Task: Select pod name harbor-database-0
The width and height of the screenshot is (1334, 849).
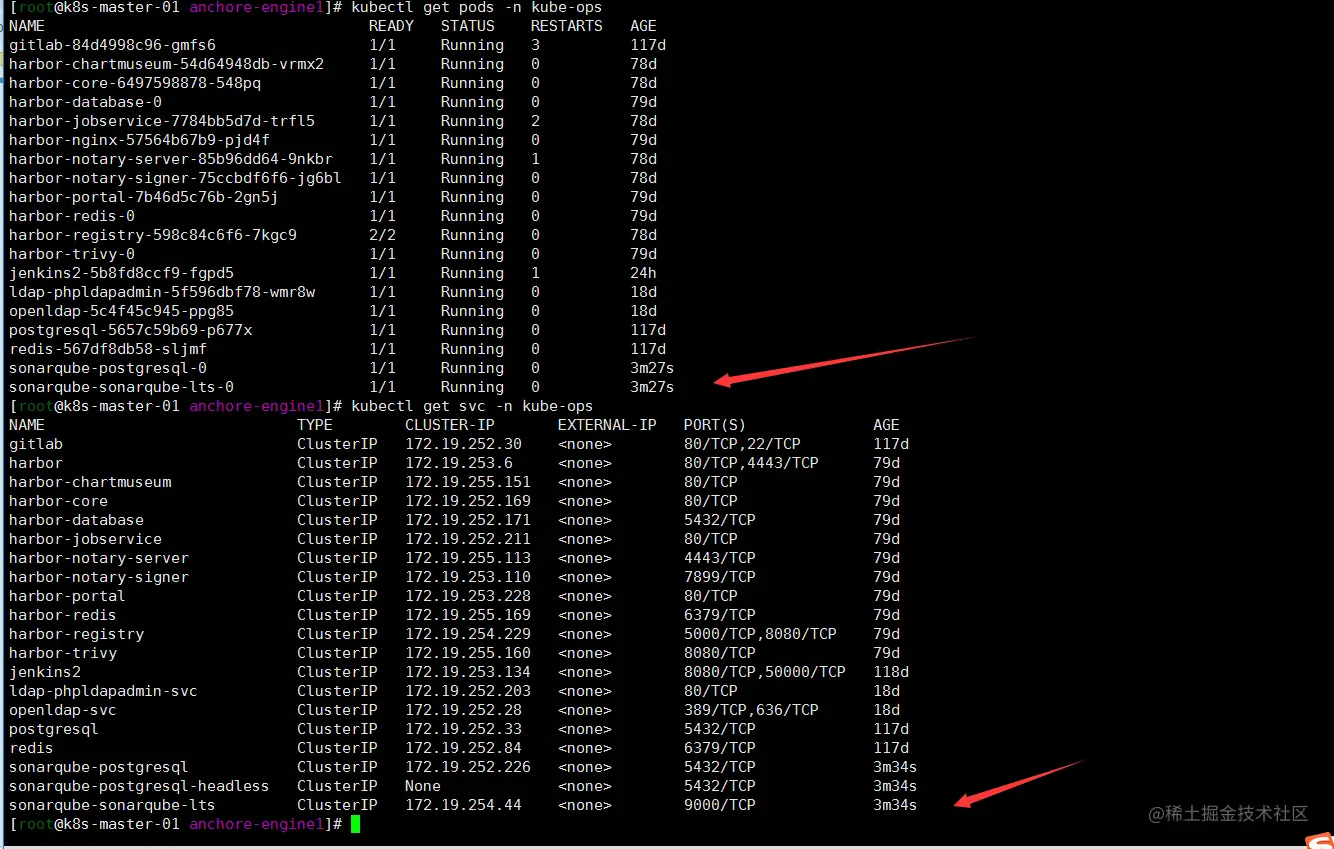Action: (85, 102)
